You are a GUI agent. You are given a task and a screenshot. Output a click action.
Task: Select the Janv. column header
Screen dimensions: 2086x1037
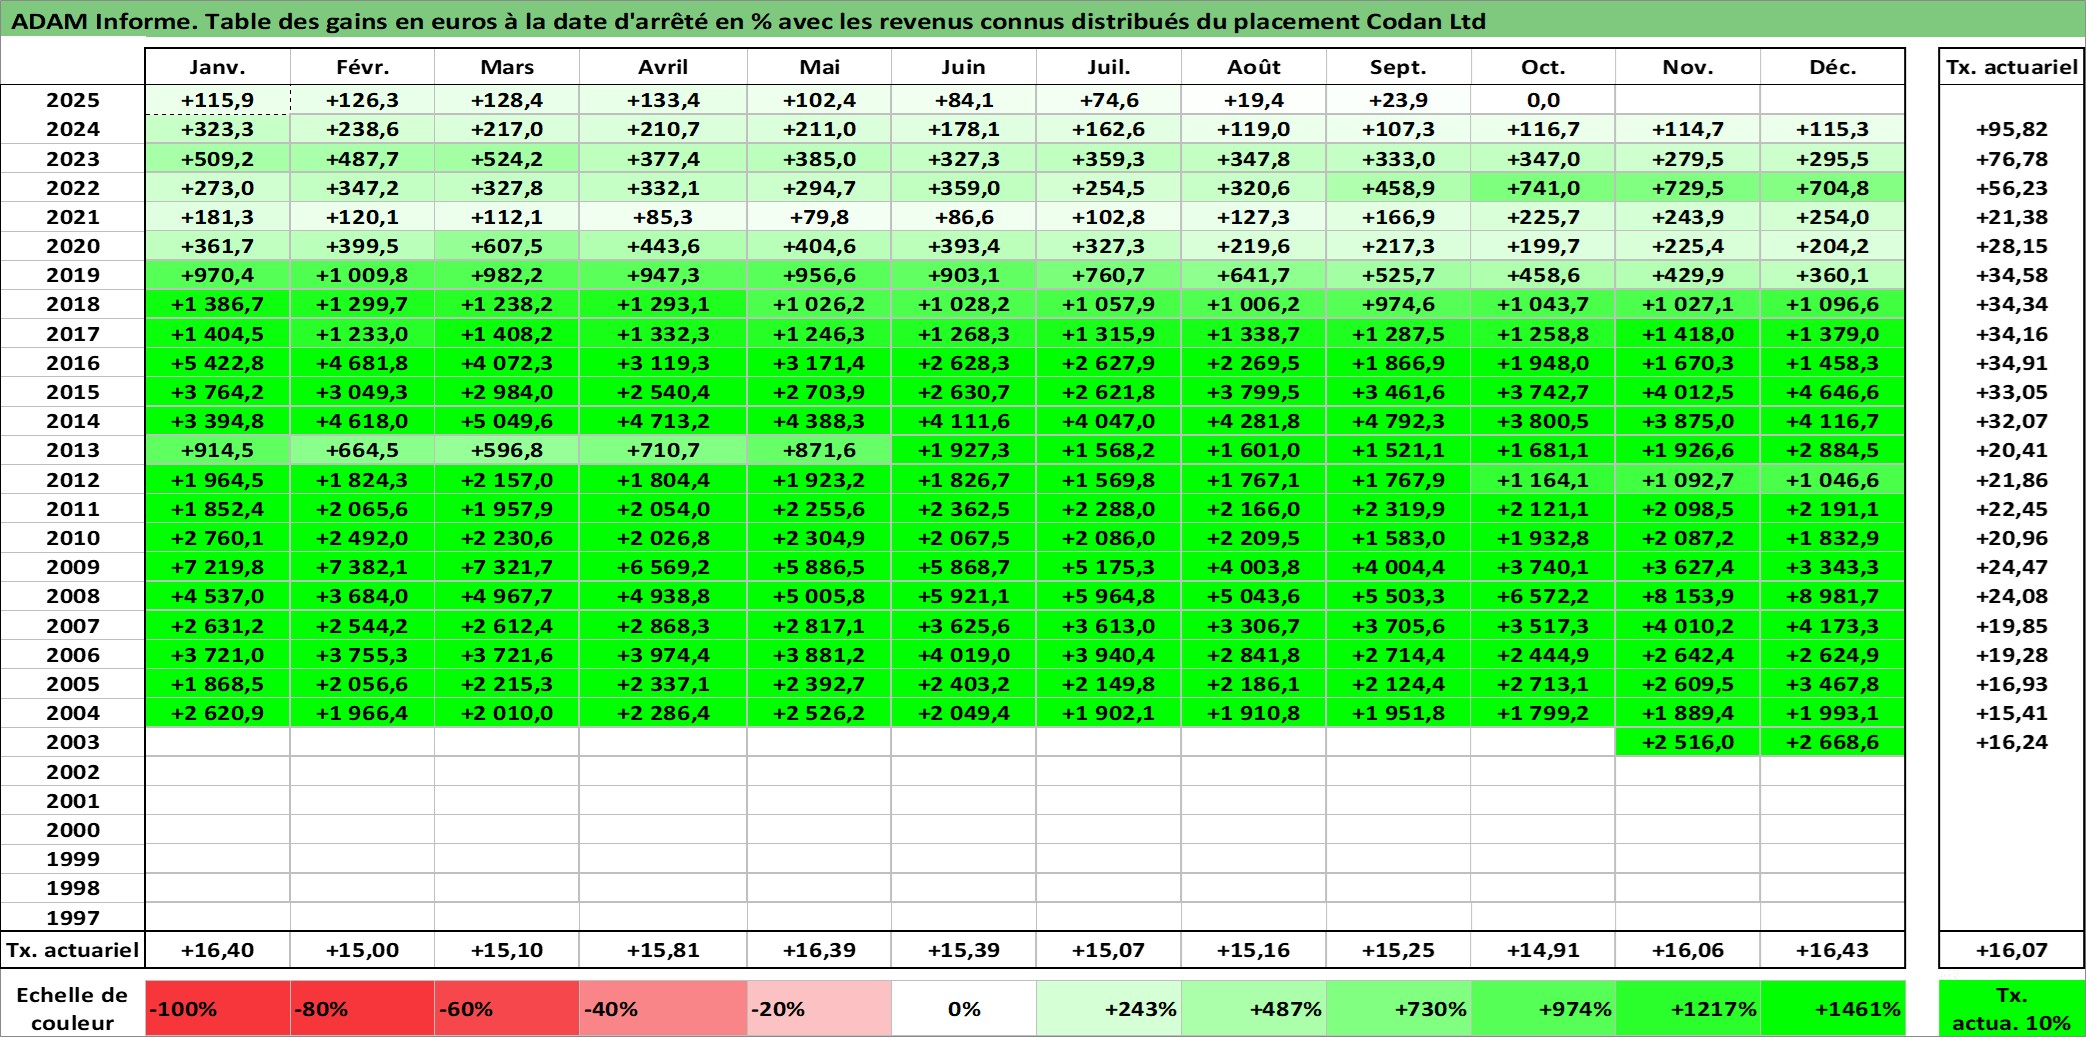click(x=218, y=67)
